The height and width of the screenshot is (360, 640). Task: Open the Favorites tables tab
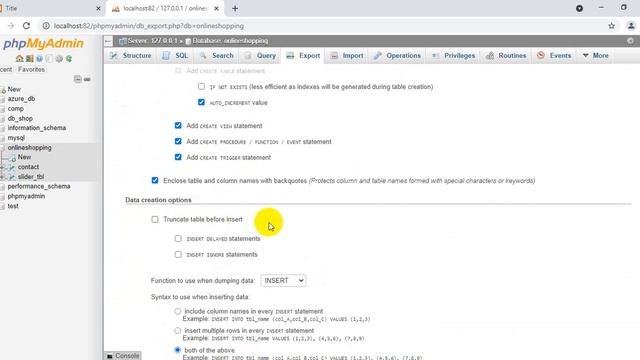(31, 69)
